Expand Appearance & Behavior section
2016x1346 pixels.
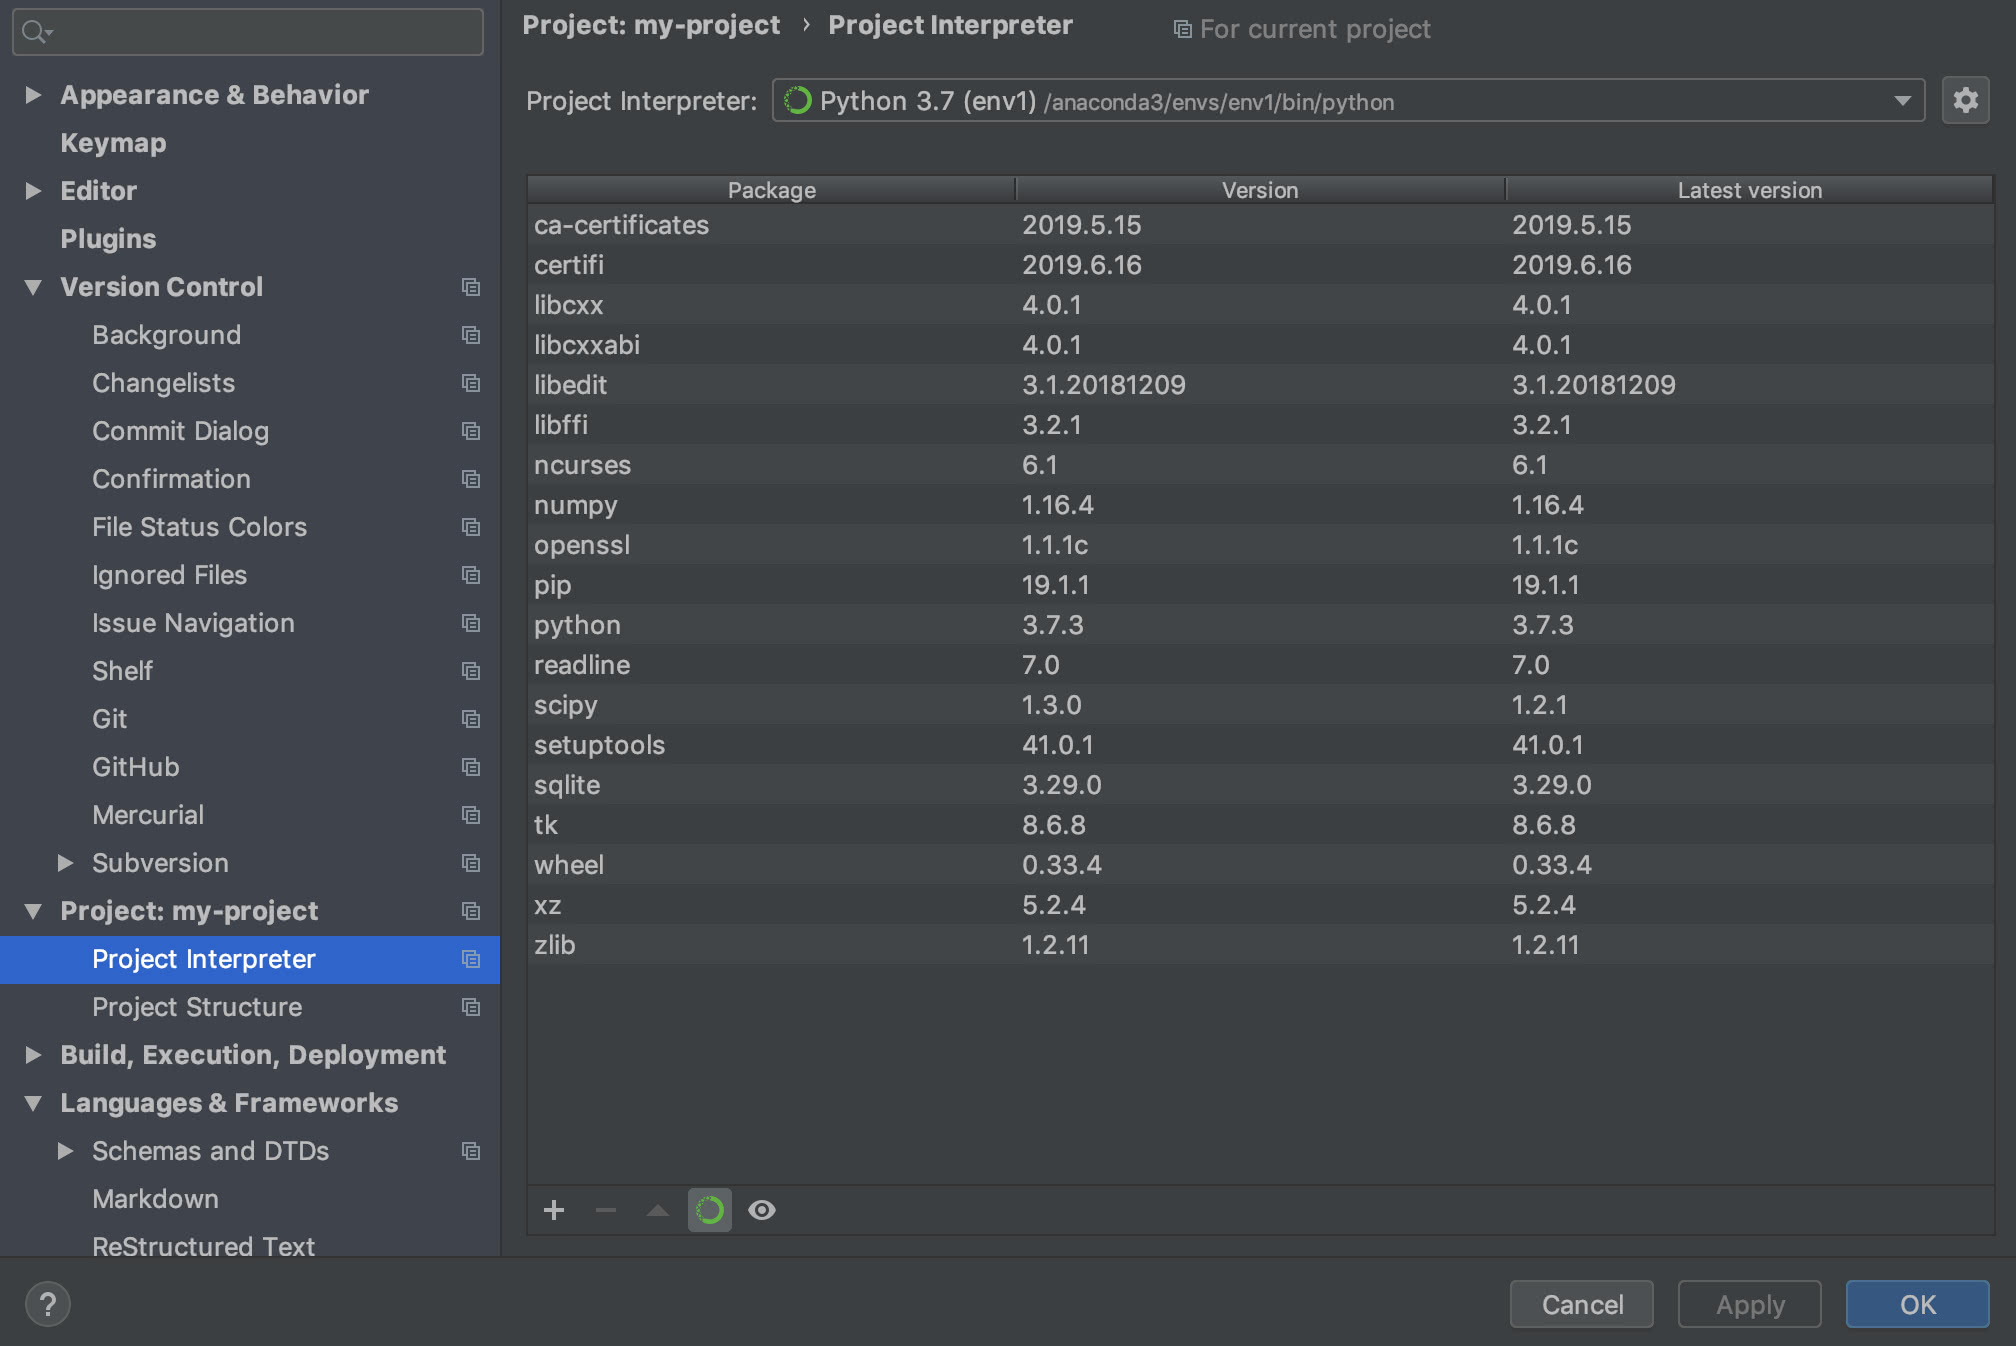pyautogui.click(x=33, y=95)
